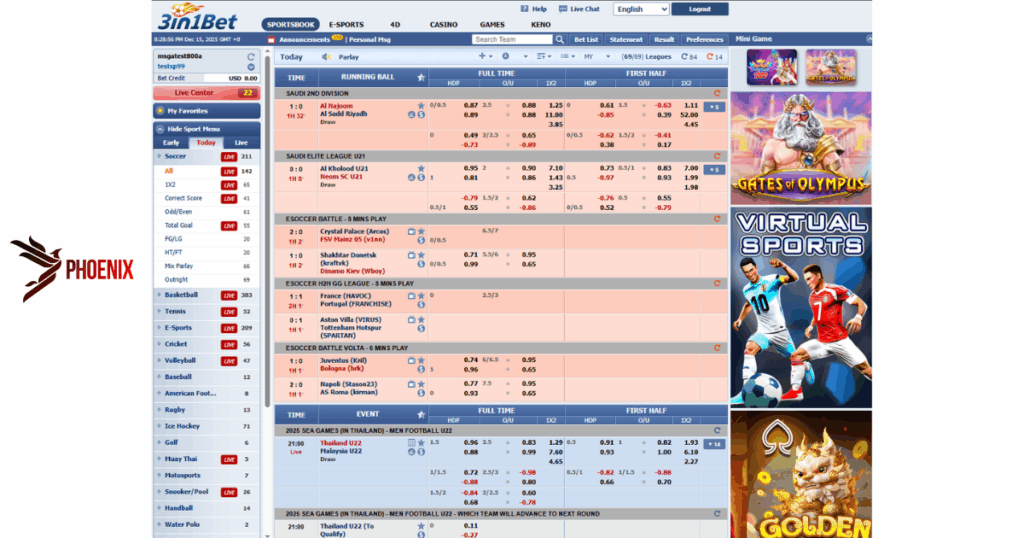Favorite the France (HAVOC) match
This screenshot has width=1024, height=538.
(x=421, y=296)
